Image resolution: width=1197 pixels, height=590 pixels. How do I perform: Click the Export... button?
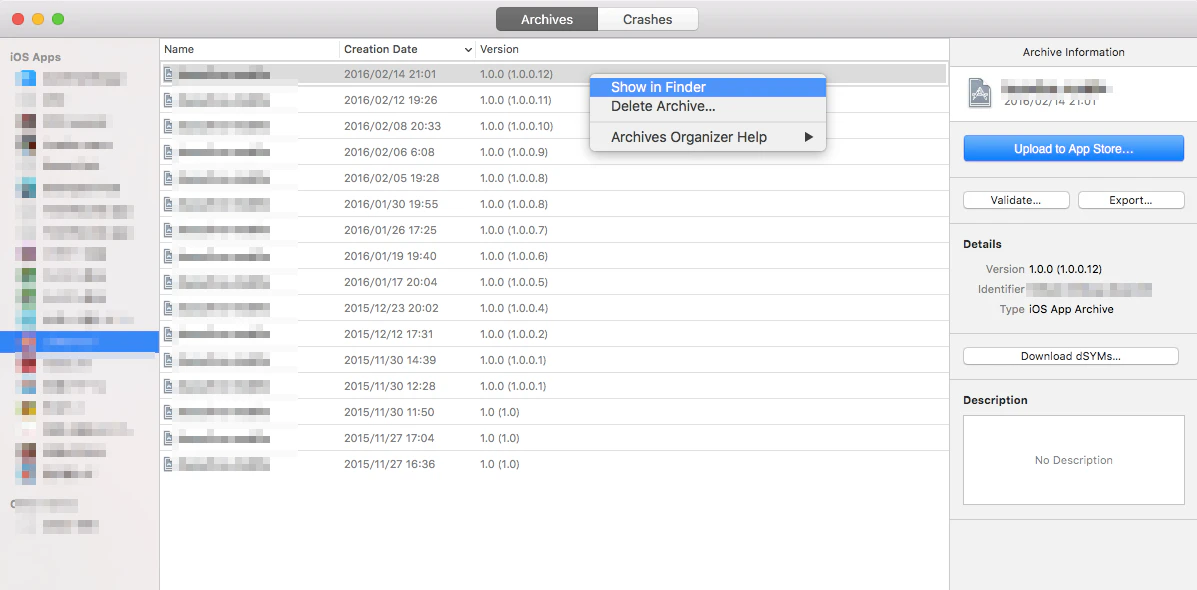coord(1131,200)
